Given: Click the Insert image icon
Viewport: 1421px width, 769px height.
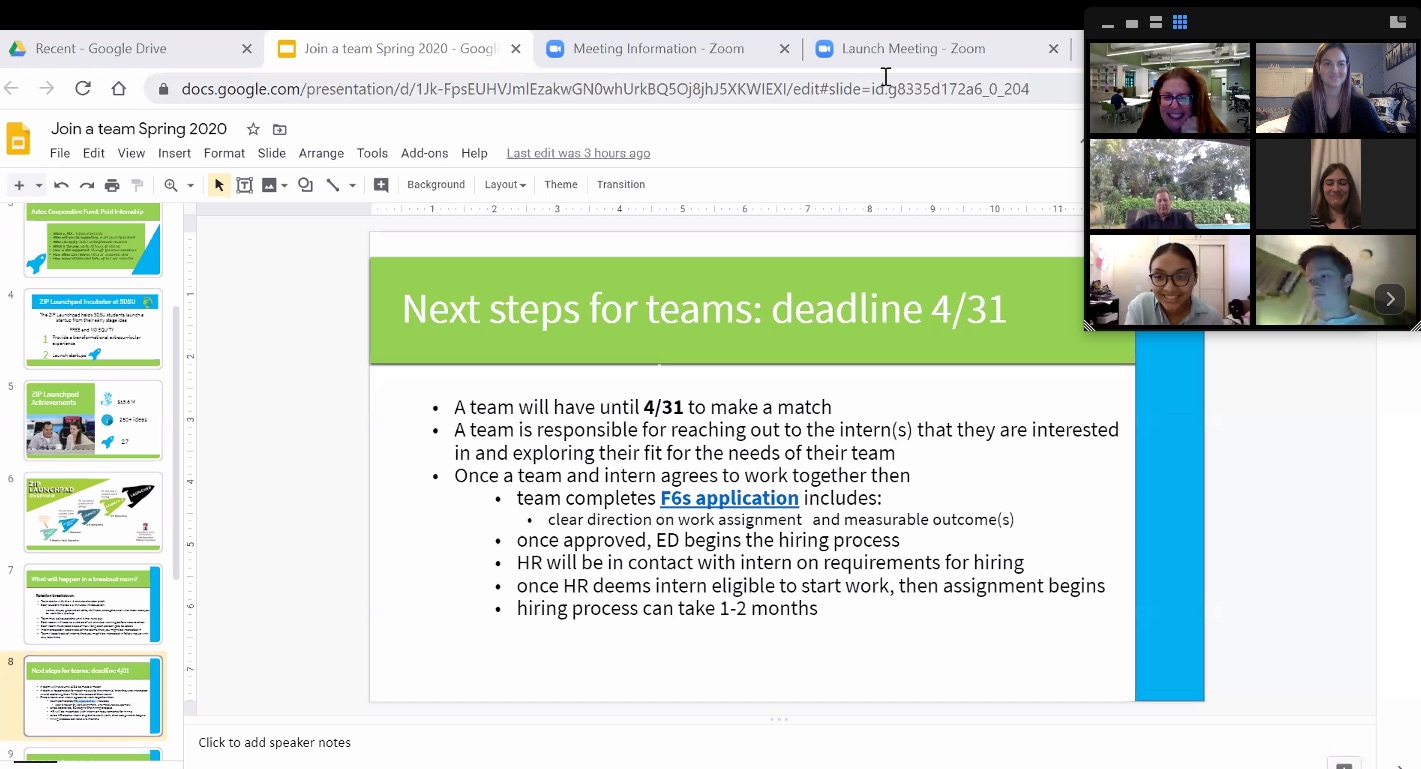Looking at the screenshot, I should 269,185.
